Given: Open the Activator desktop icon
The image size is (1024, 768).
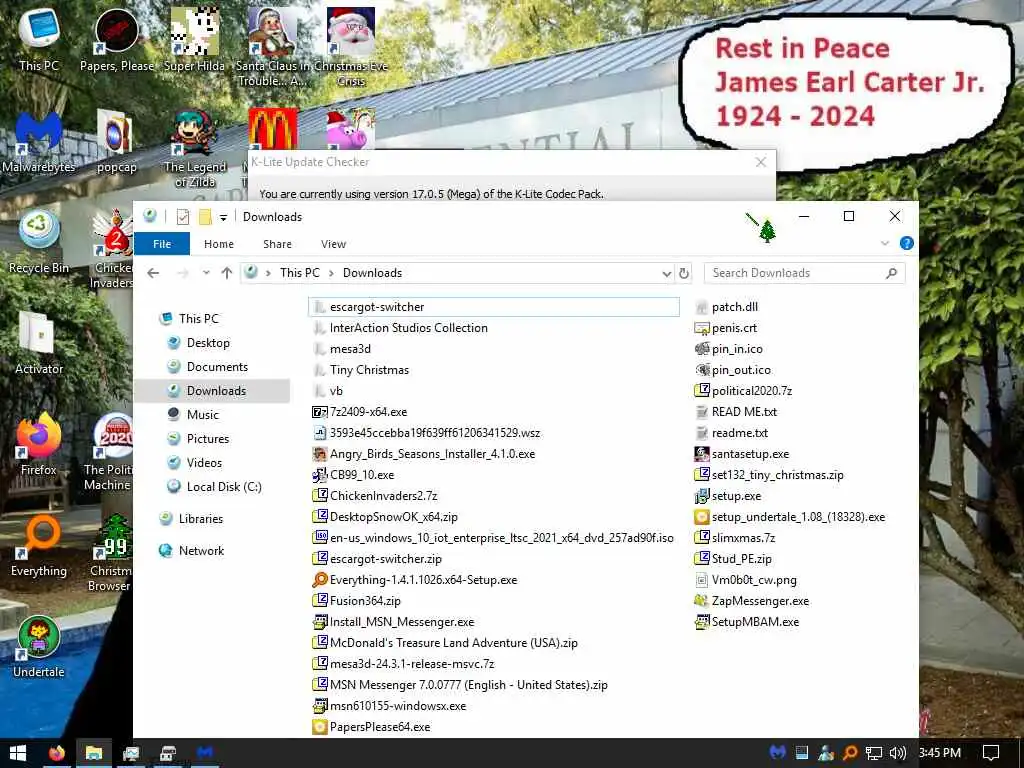Looking at the screenshot, I should [39, 344].
